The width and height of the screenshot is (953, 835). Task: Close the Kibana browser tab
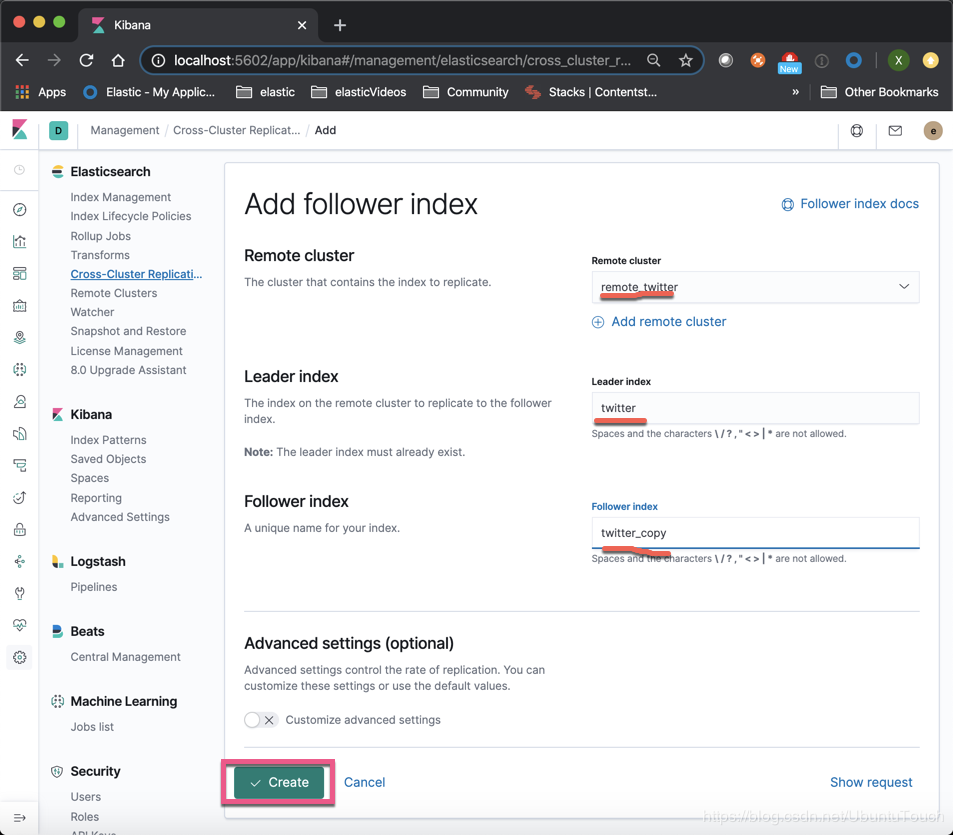point(302,25)
